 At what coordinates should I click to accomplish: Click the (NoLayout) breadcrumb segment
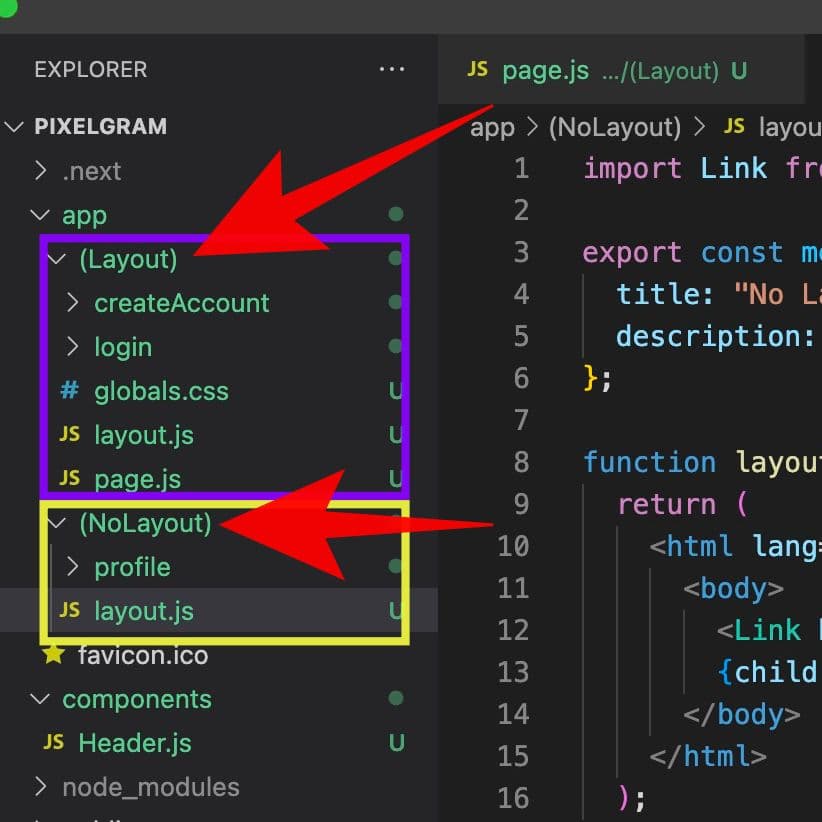coord(615,127)
